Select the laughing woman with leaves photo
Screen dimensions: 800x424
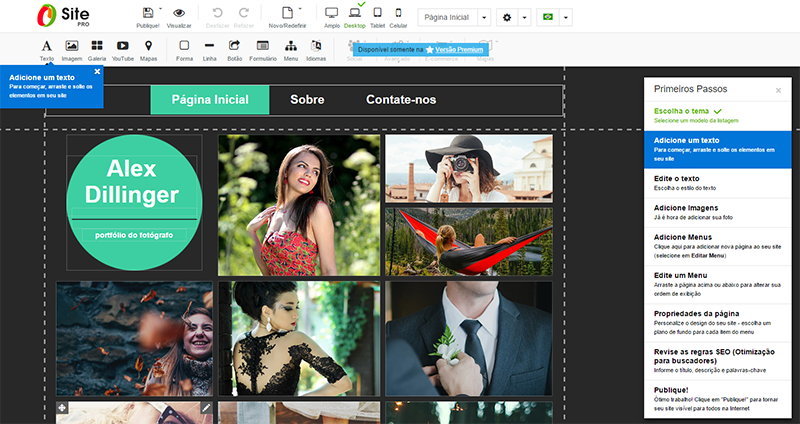pos(134,339)
